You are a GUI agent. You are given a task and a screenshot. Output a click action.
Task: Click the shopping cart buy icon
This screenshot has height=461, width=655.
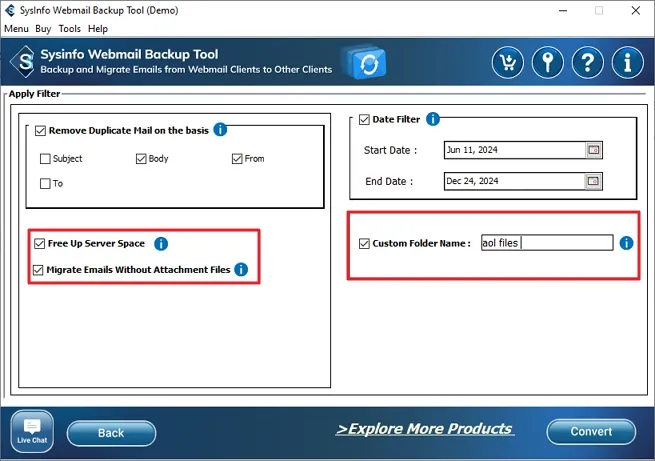click(508, 63)
